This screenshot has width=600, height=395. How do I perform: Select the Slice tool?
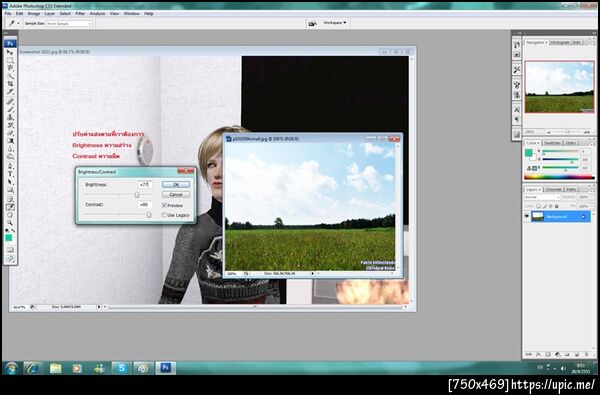[x=10, y=91]
